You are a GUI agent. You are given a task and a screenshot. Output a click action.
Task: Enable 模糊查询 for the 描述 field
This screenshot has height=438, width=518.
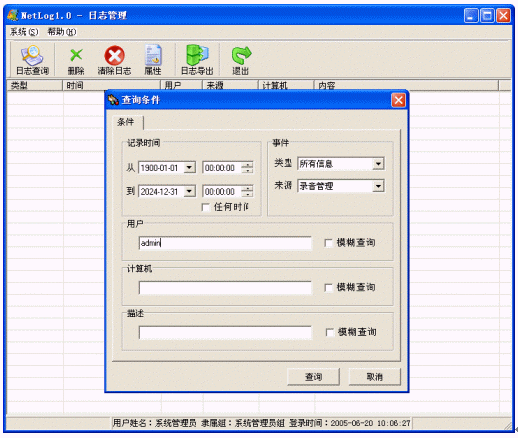tap(329, 332)
